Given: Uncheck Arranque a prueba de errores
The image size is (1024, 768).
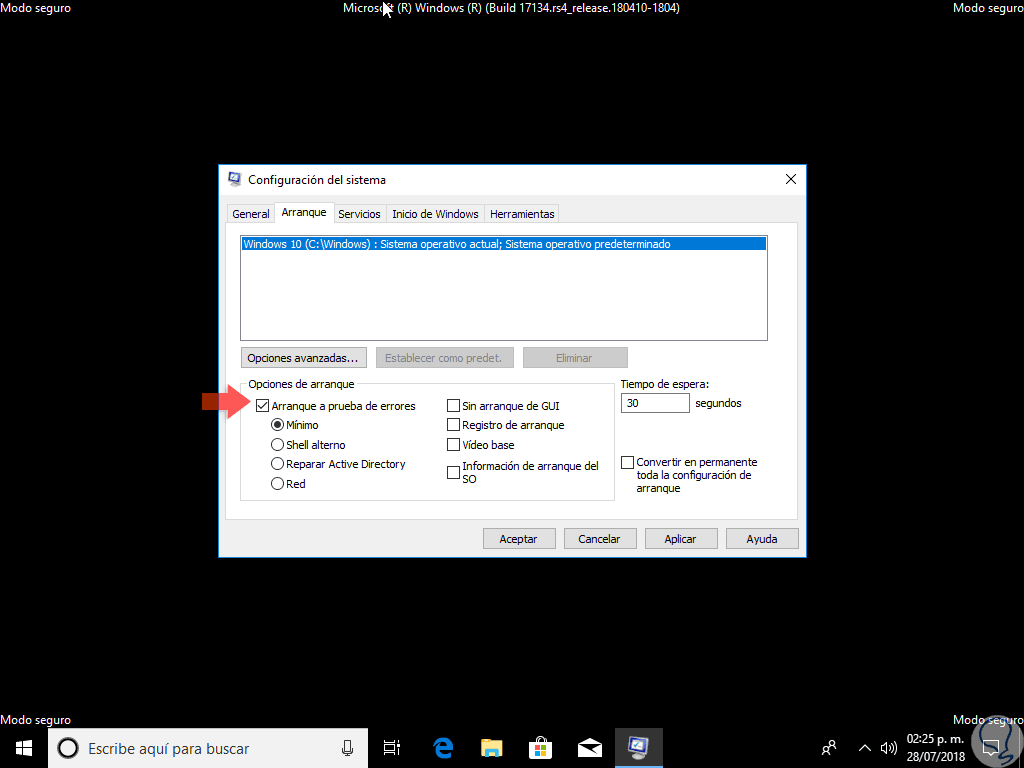Looking at the screenshot, I should point(263,406).
